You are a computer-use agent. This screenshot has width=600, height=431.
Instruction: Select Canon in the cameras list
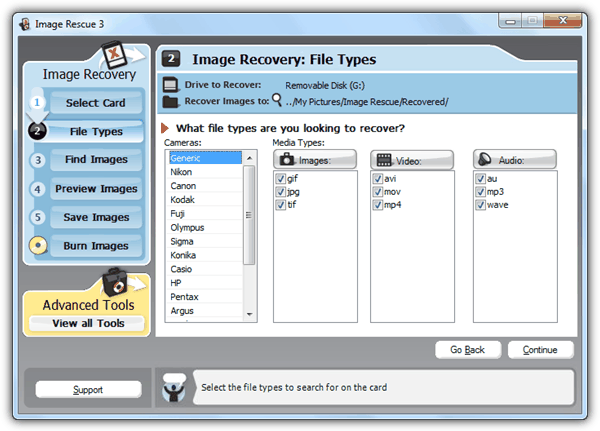(x=205, y=186)
